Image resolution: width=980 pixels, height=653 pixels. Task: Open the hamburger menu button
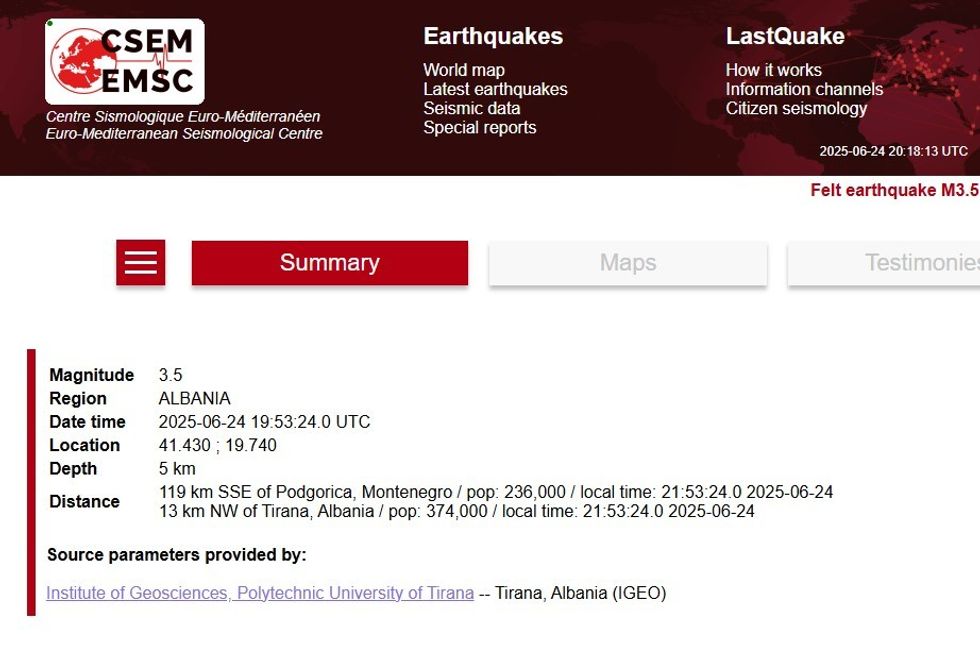(x=141, y=263)
